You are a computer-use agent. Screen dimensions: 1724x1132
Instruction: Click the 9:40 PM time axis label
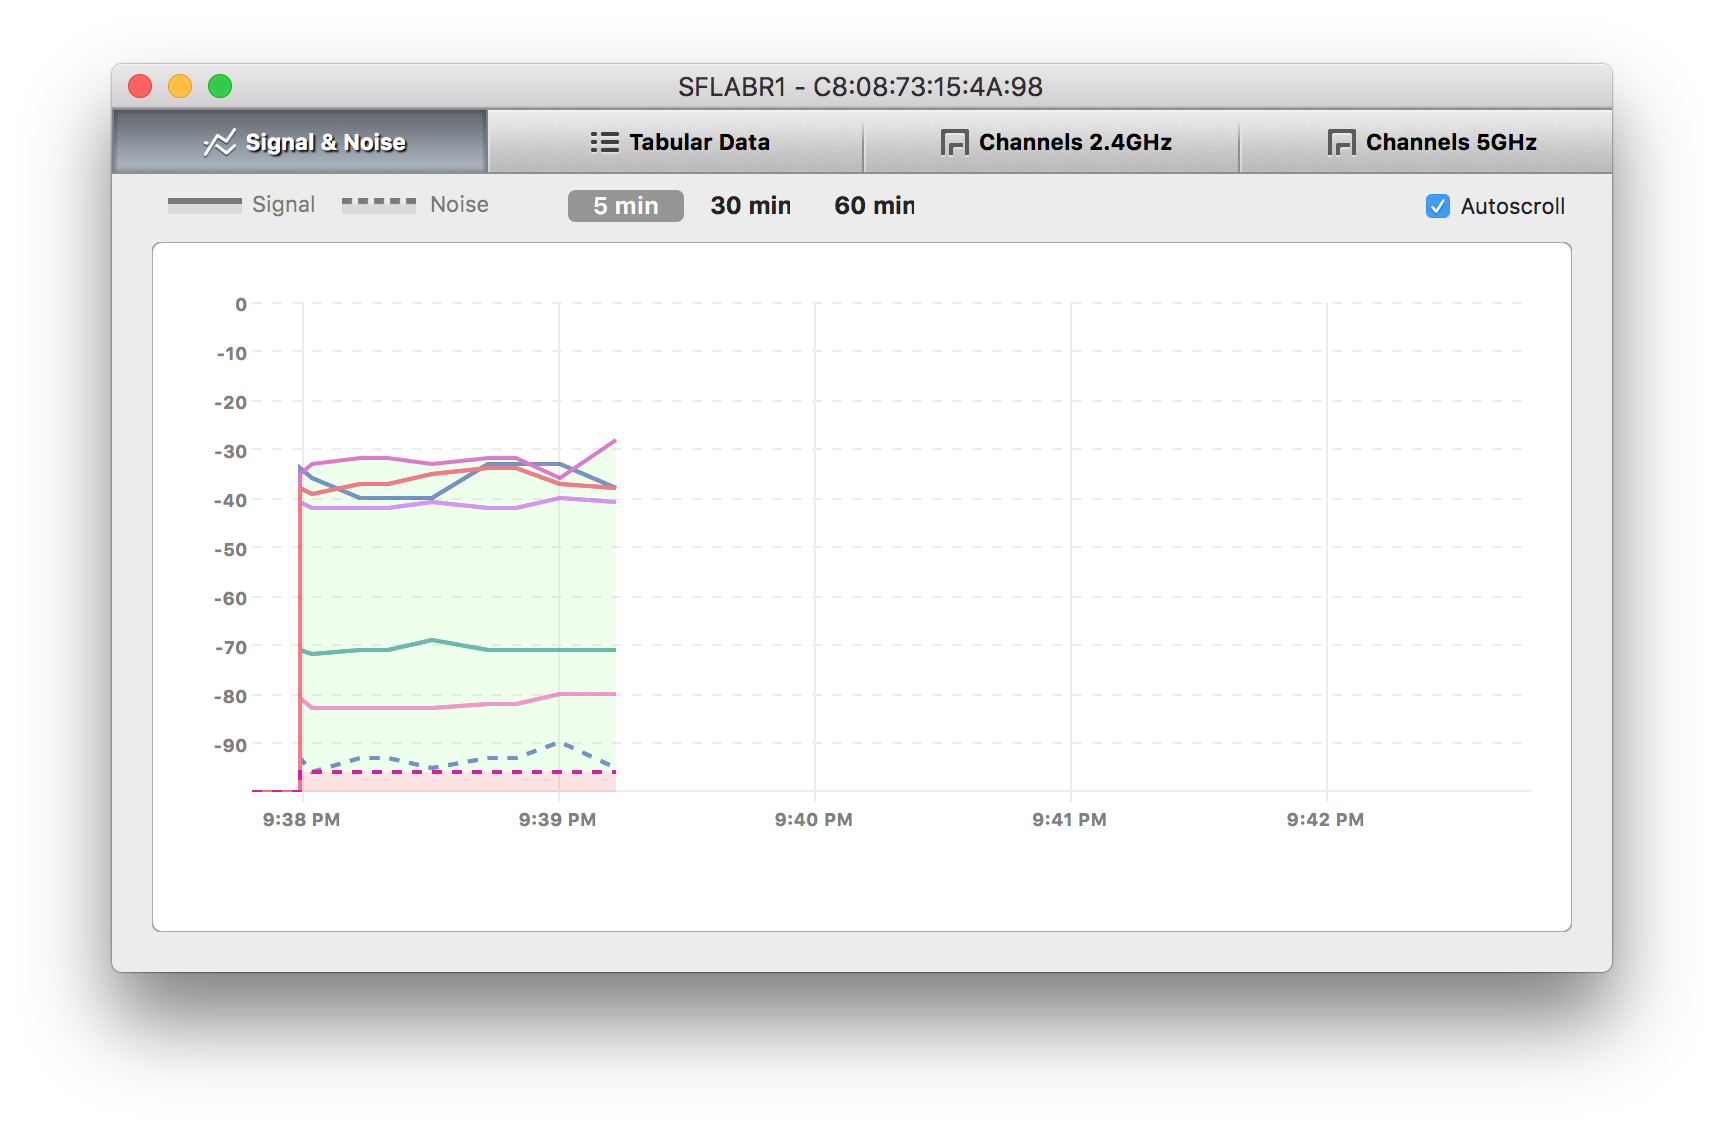point(813,819)
